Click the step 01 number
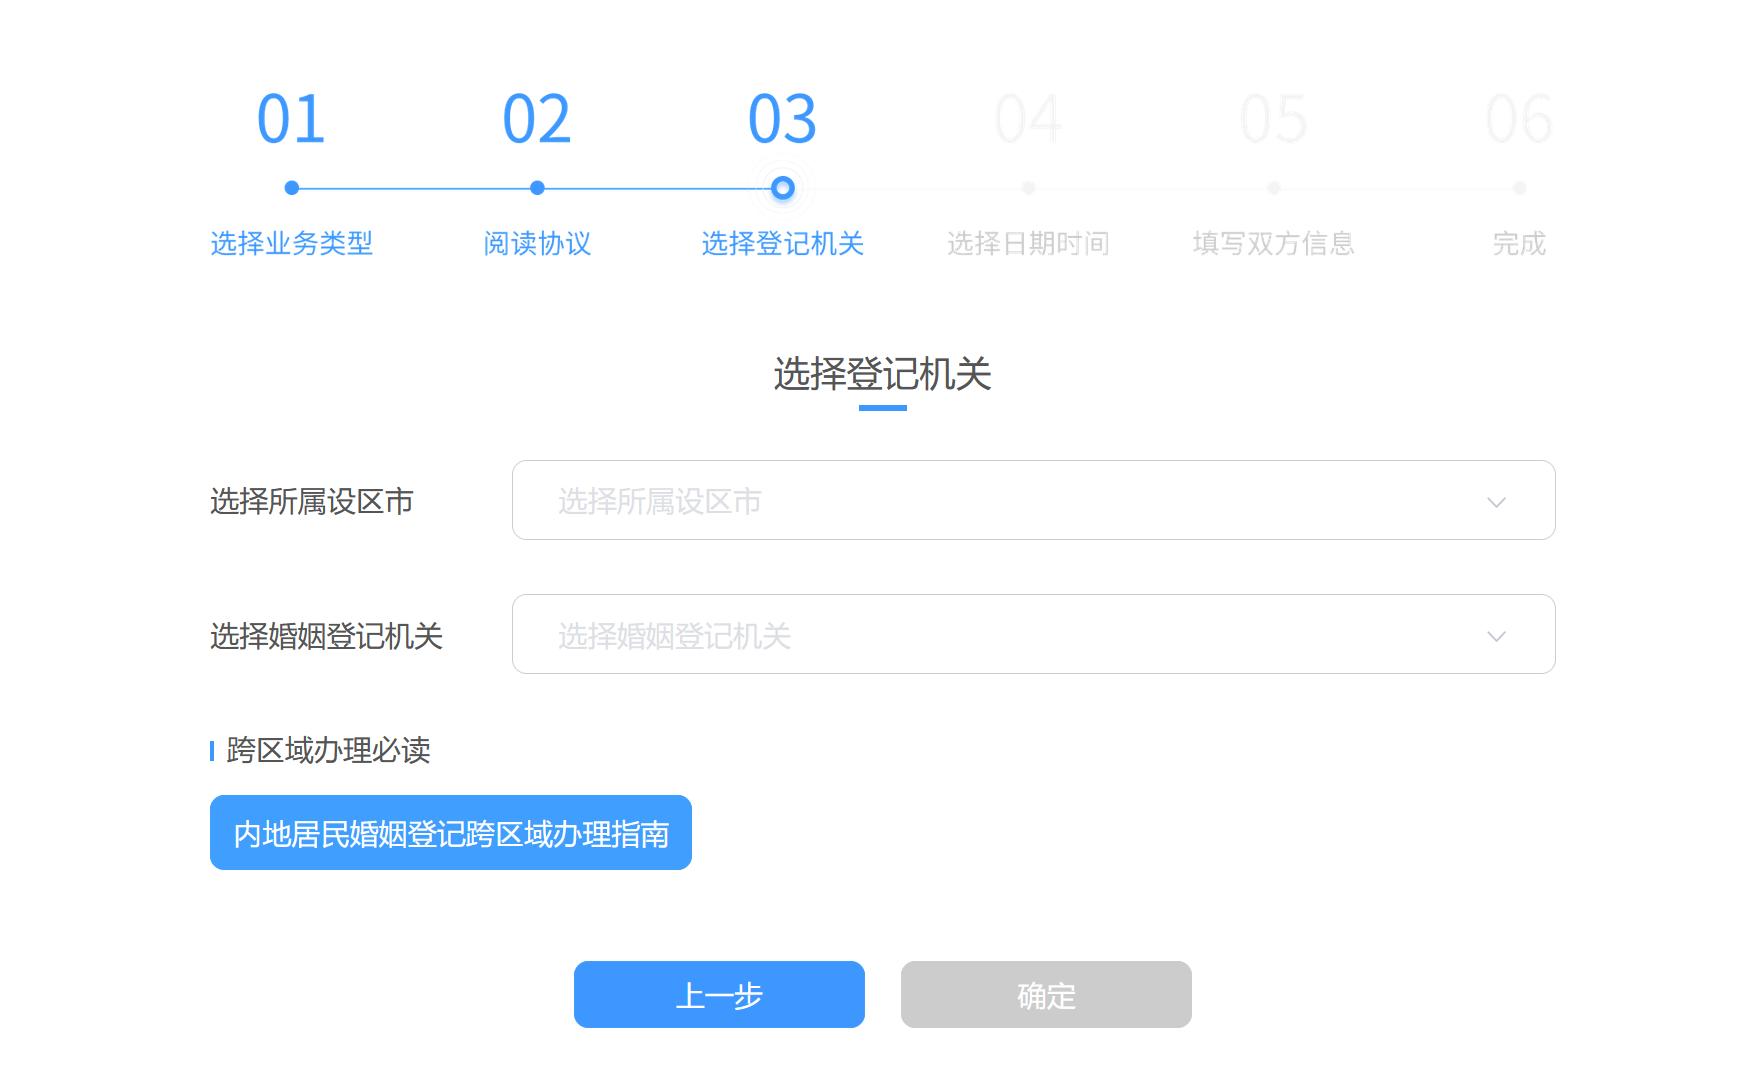Image resolution: width=1762 pixels, height=1092 pixels. click(x=291, y=120)
